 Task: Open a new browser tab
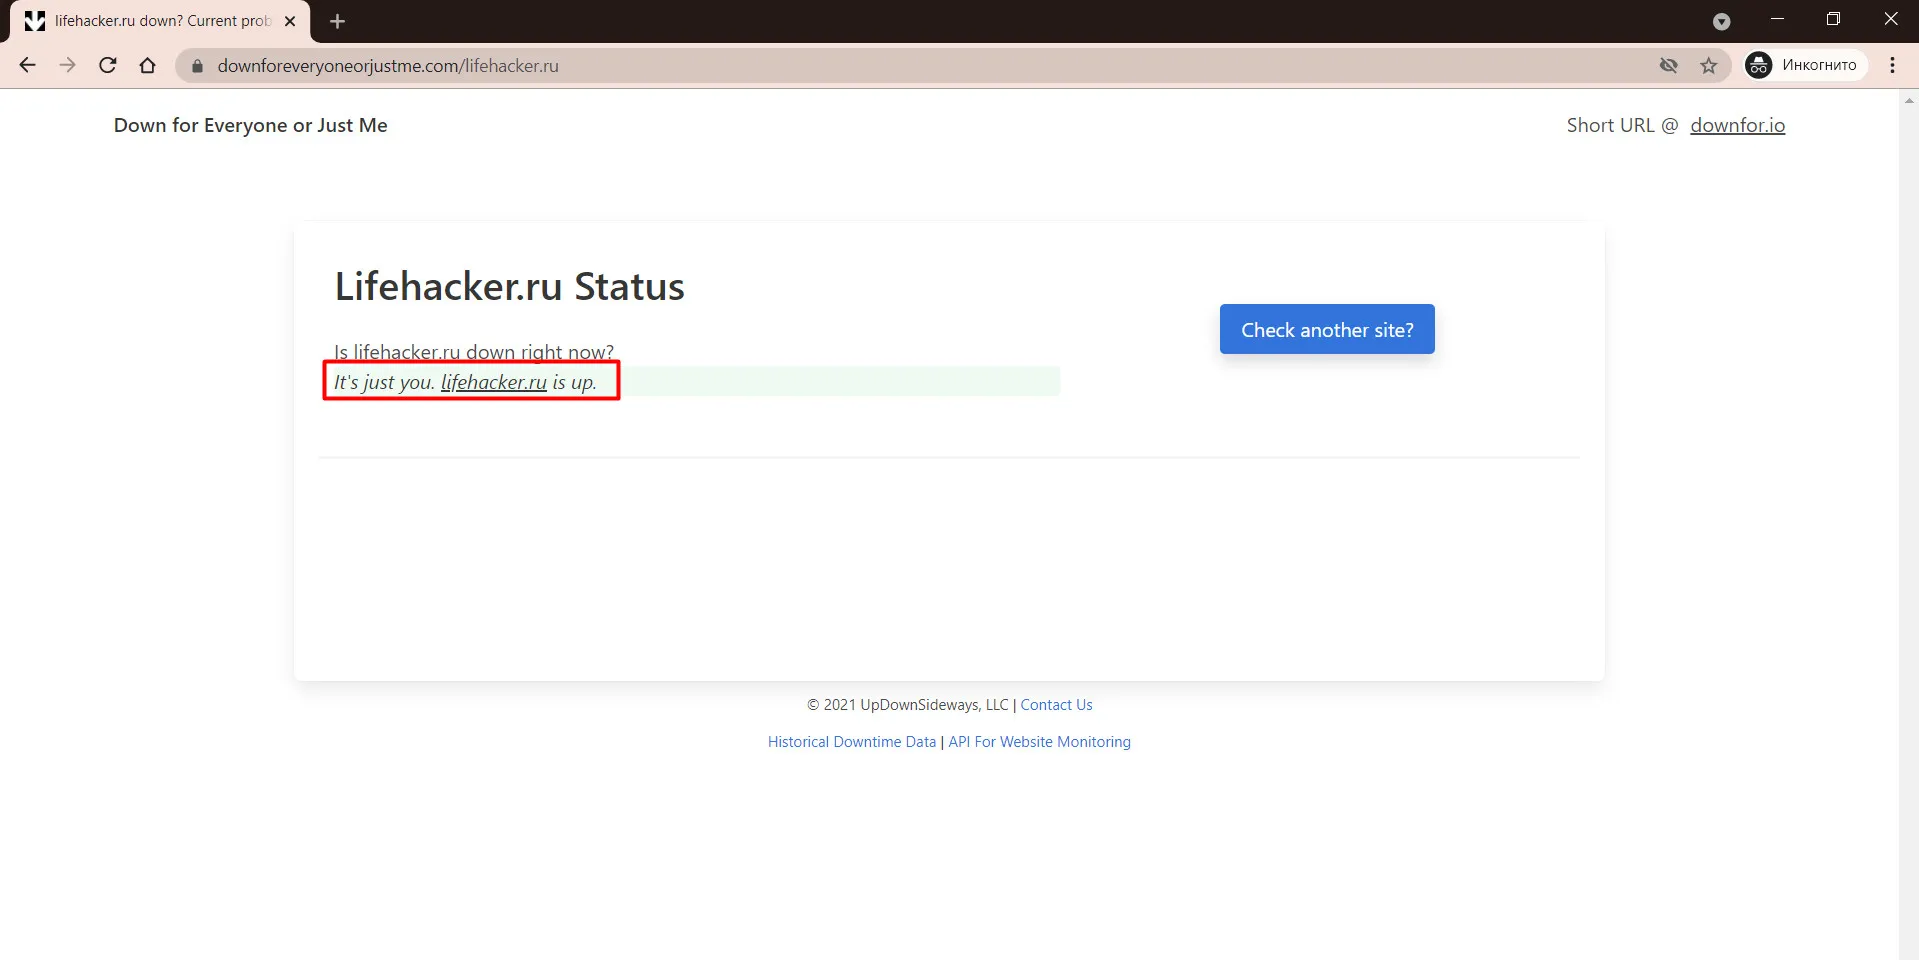pos(337,21)
